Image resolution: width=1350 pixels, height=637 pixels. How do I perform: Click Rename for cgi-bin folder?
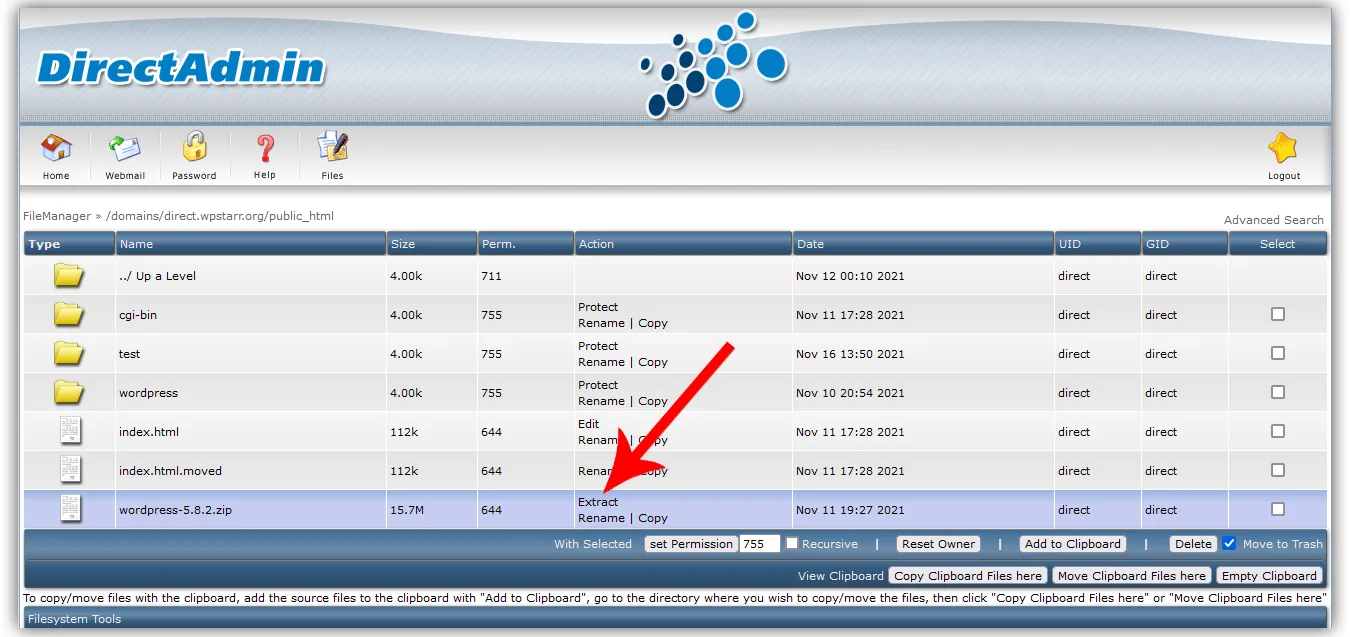[601, 322]
